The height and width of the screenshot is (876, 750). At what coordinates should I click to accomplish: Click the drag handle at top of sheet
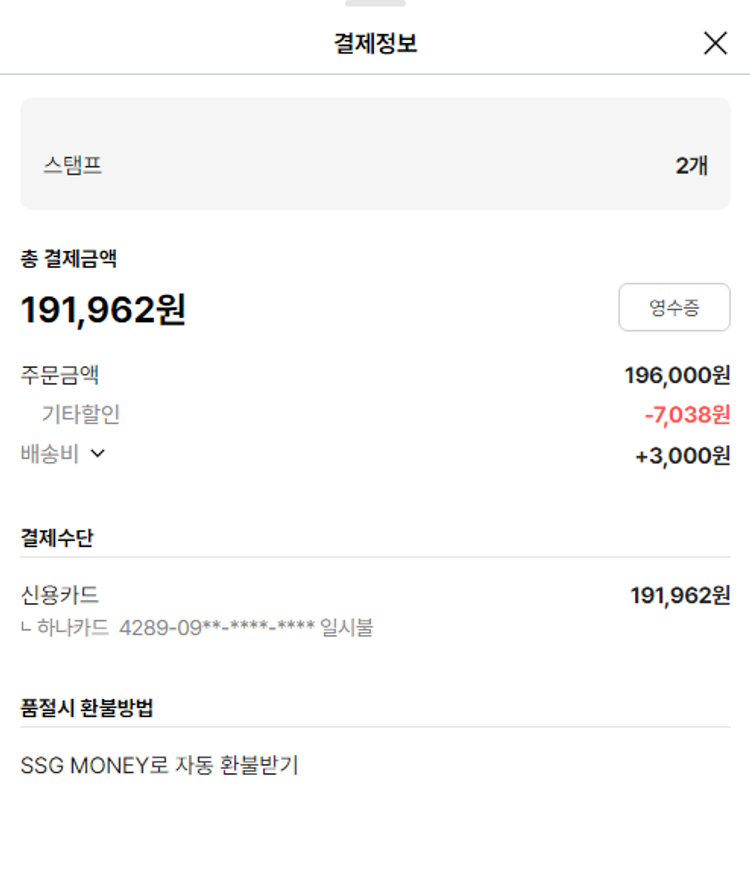point(375,3)
